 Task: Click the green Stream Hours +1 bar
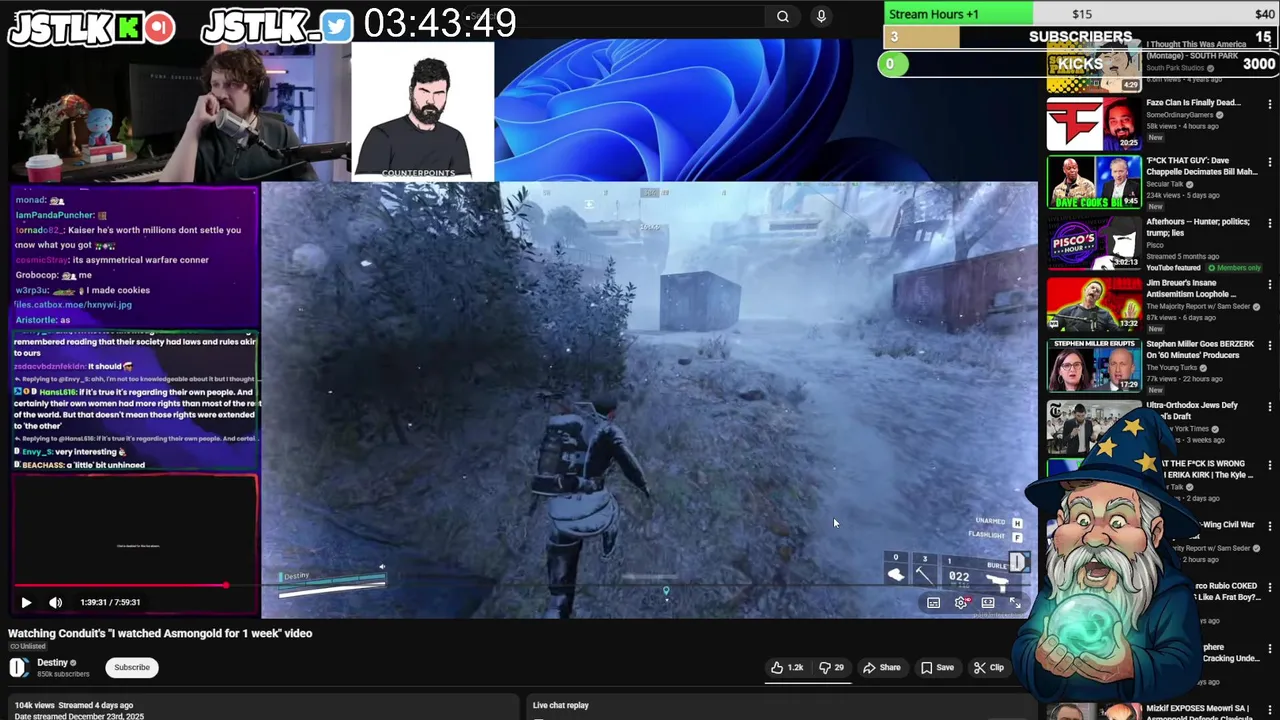[x=958, y=13]
